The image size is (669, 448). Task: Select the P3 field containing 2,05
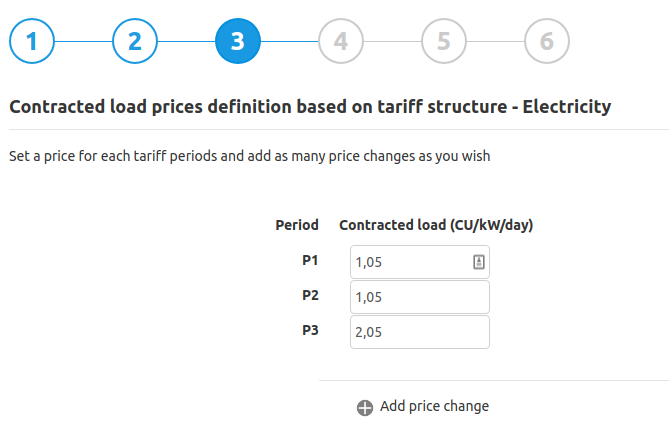tap(420, 332)
